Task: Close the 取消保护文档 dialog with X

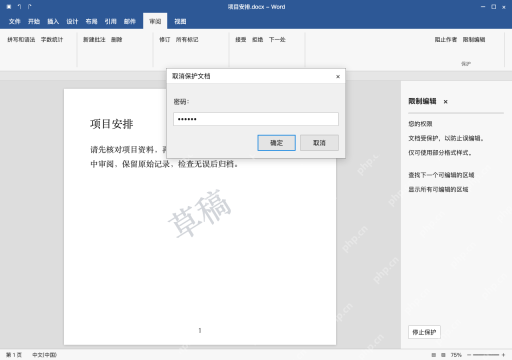Action: [x=338, y=77]
